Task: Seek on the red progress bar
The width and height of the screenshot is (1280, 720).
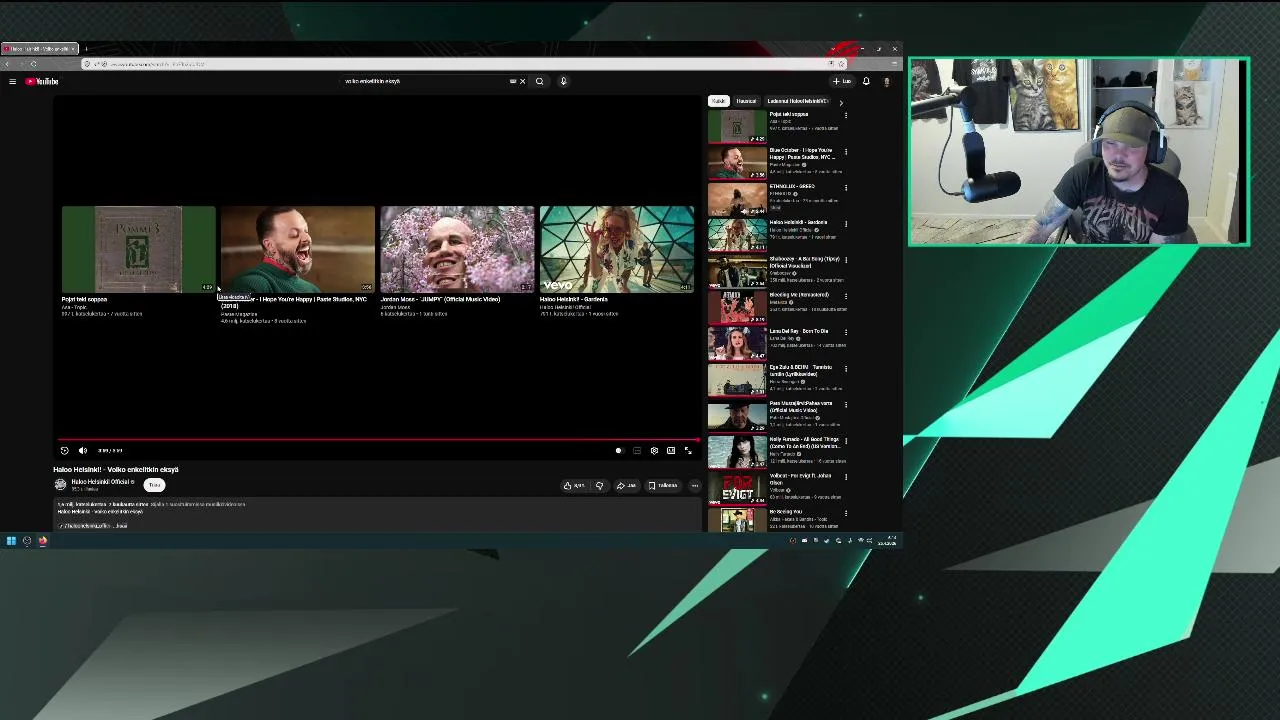Action: [x=379, y=439]
